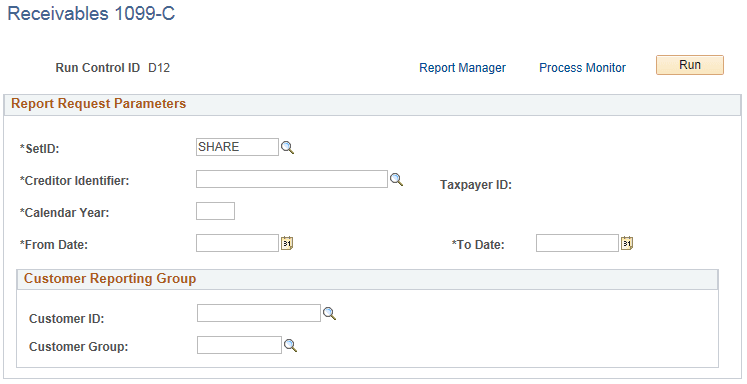Click the *To Date: label
Screen dimensions: 747x384
(478, 245)
